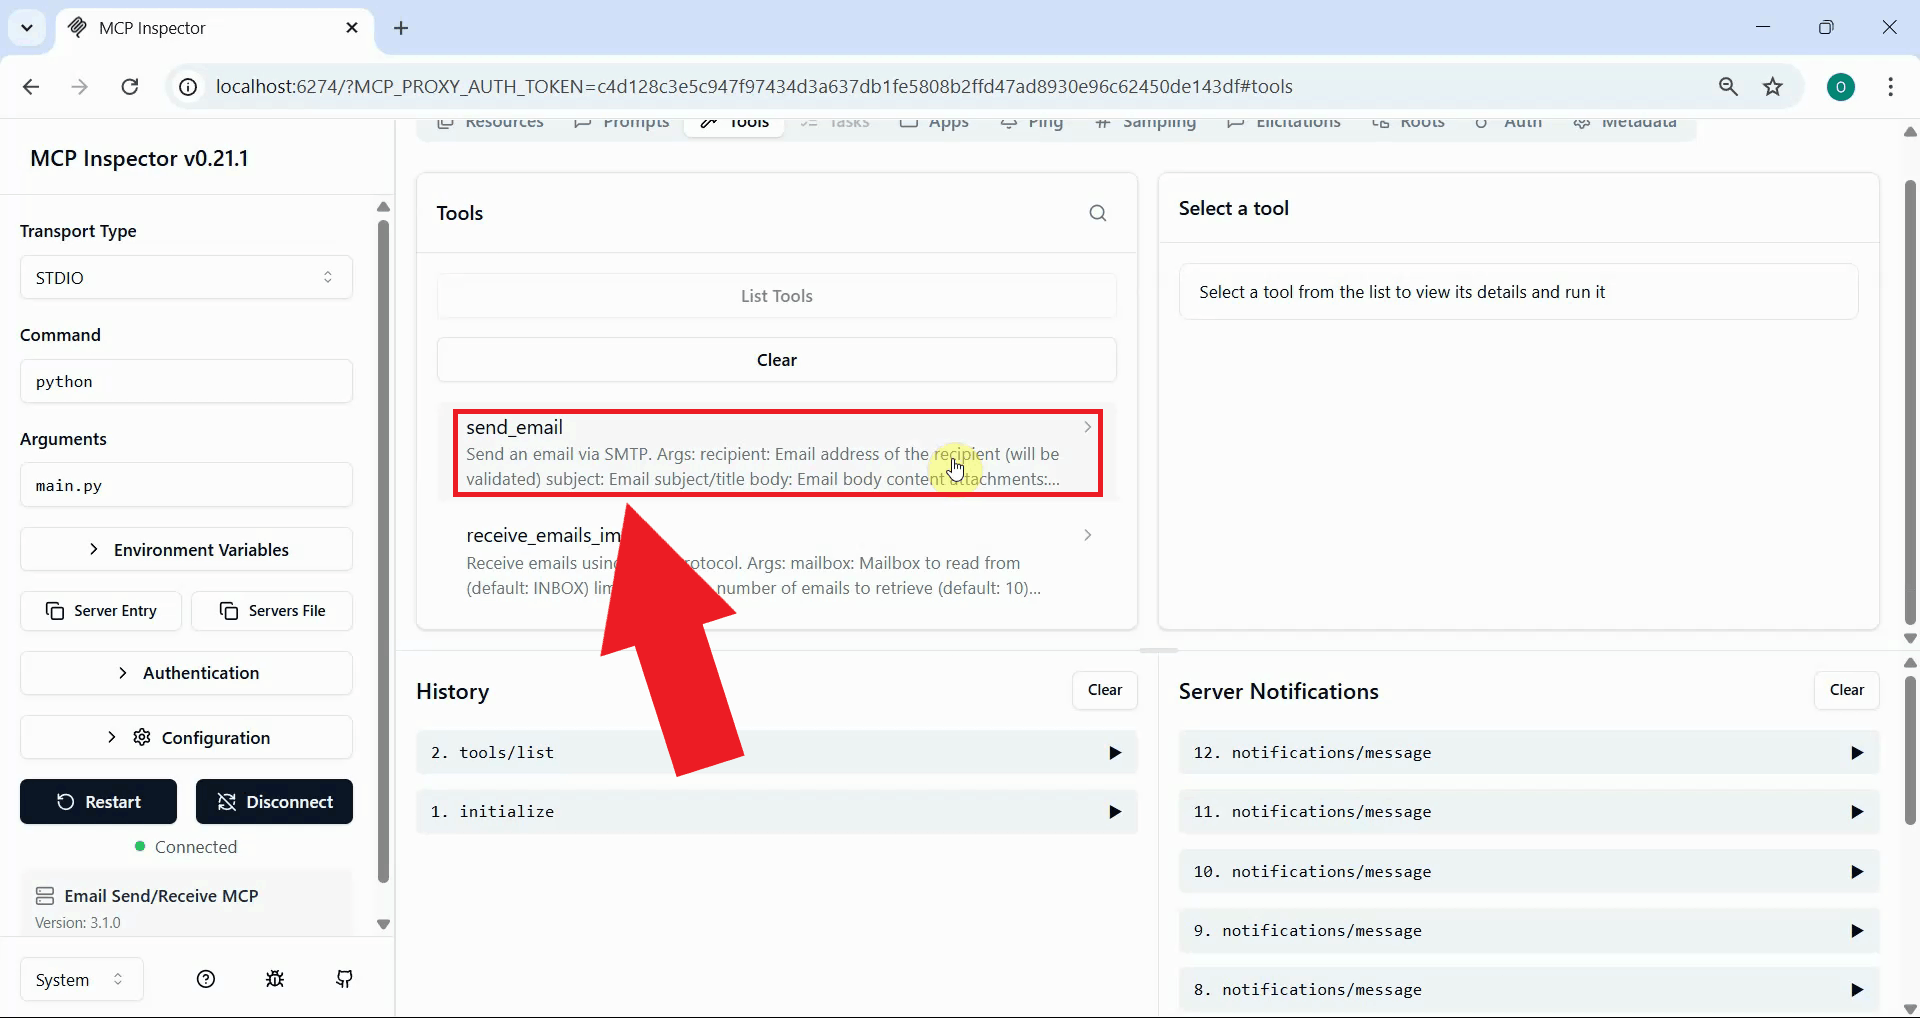
Task: Open the Metadata panel icon
Action: click(1583, 124)
